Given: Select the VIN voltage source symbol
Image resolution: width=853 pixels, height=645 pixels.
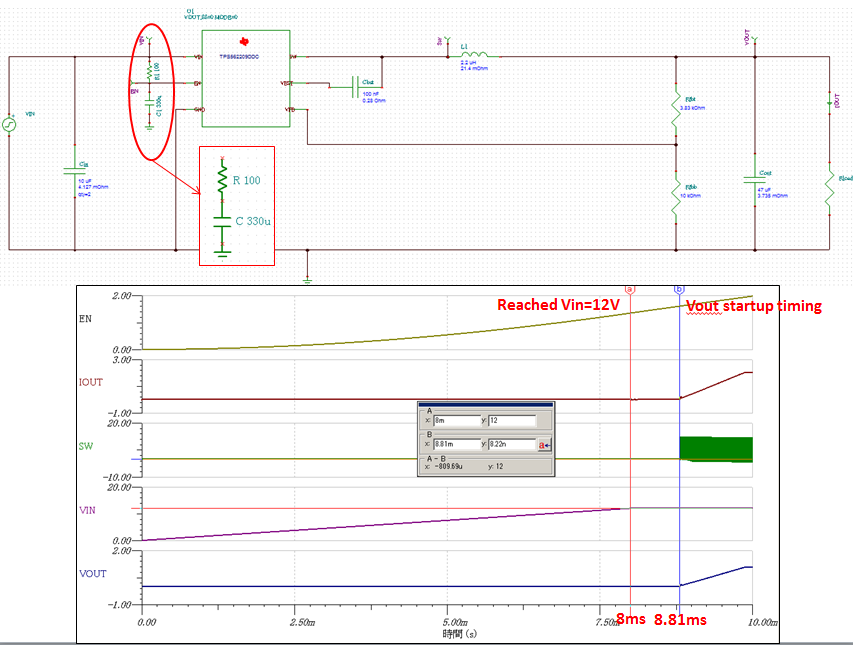Looking at the screenshot, I should point(9,125).
